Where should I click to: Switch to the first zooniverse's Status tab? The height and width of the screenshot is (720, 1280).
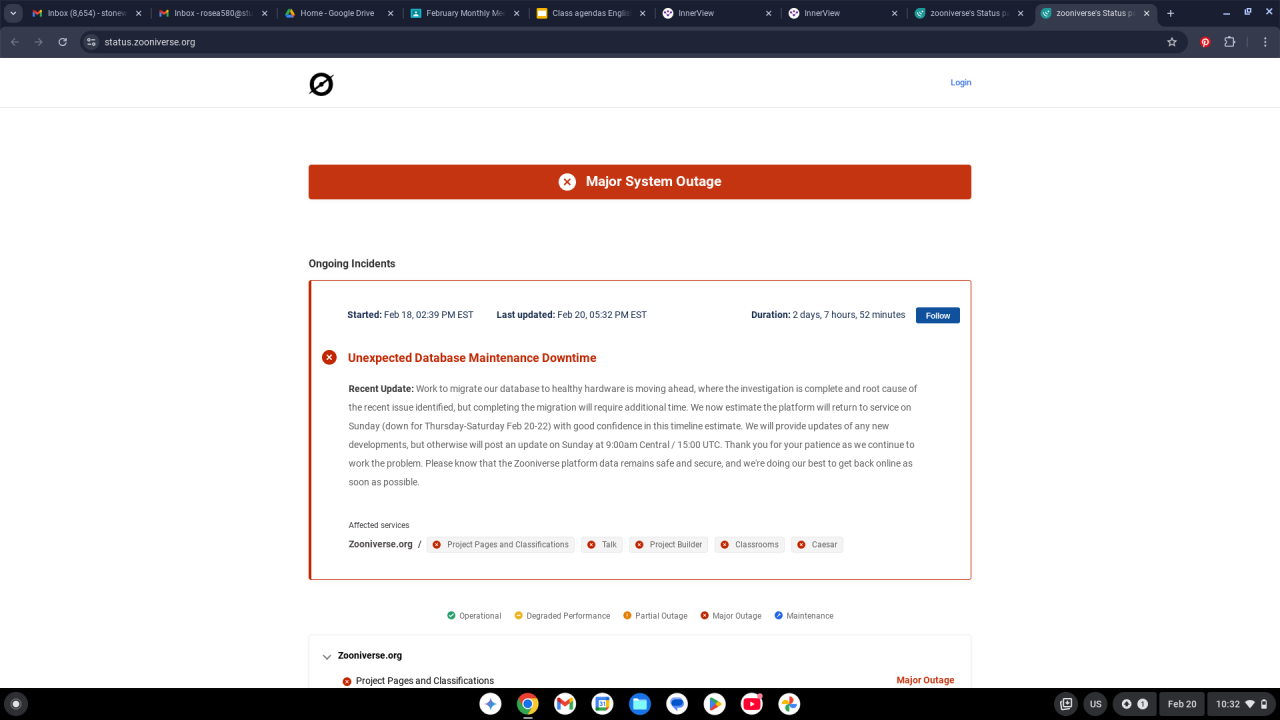pyautogui.click(x=969, y=14)
